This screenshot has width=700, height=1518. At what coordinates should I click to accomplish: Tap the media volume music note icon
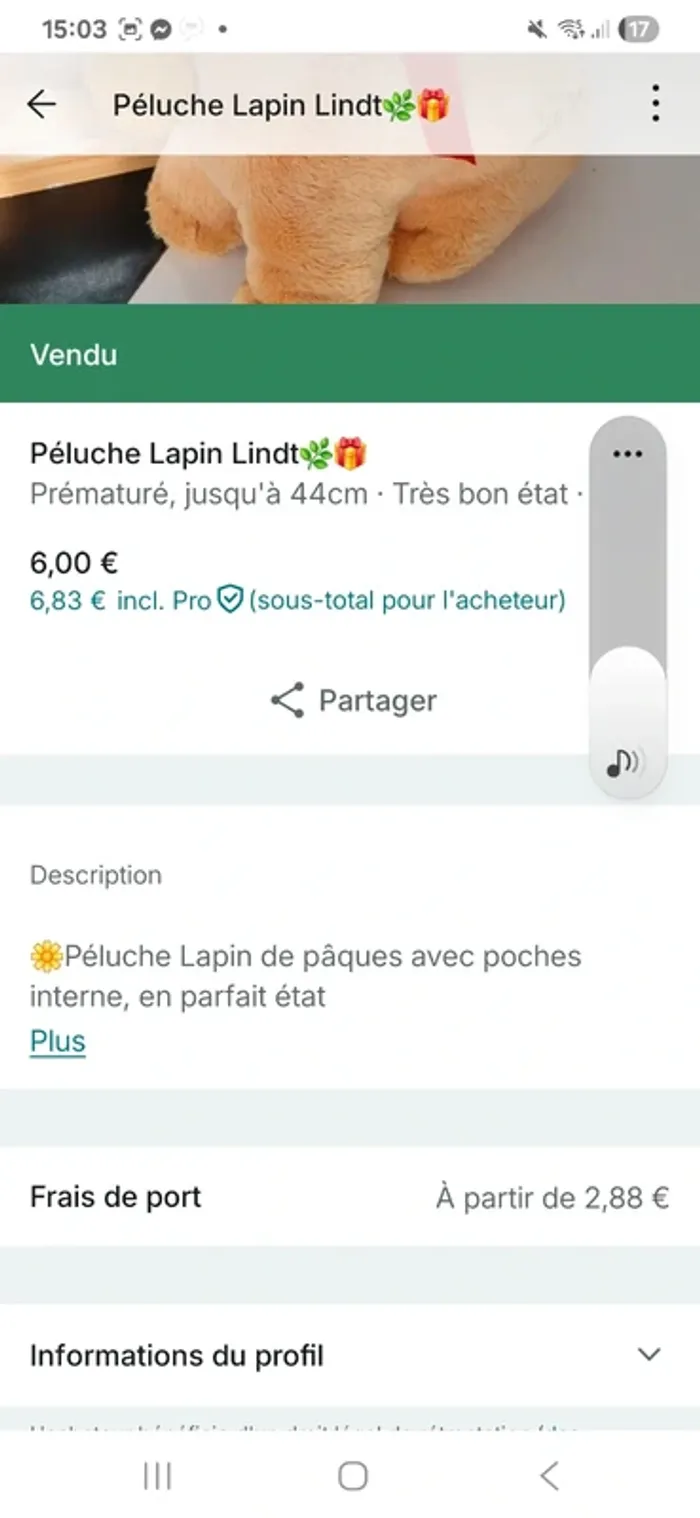(x=624, y=764)
